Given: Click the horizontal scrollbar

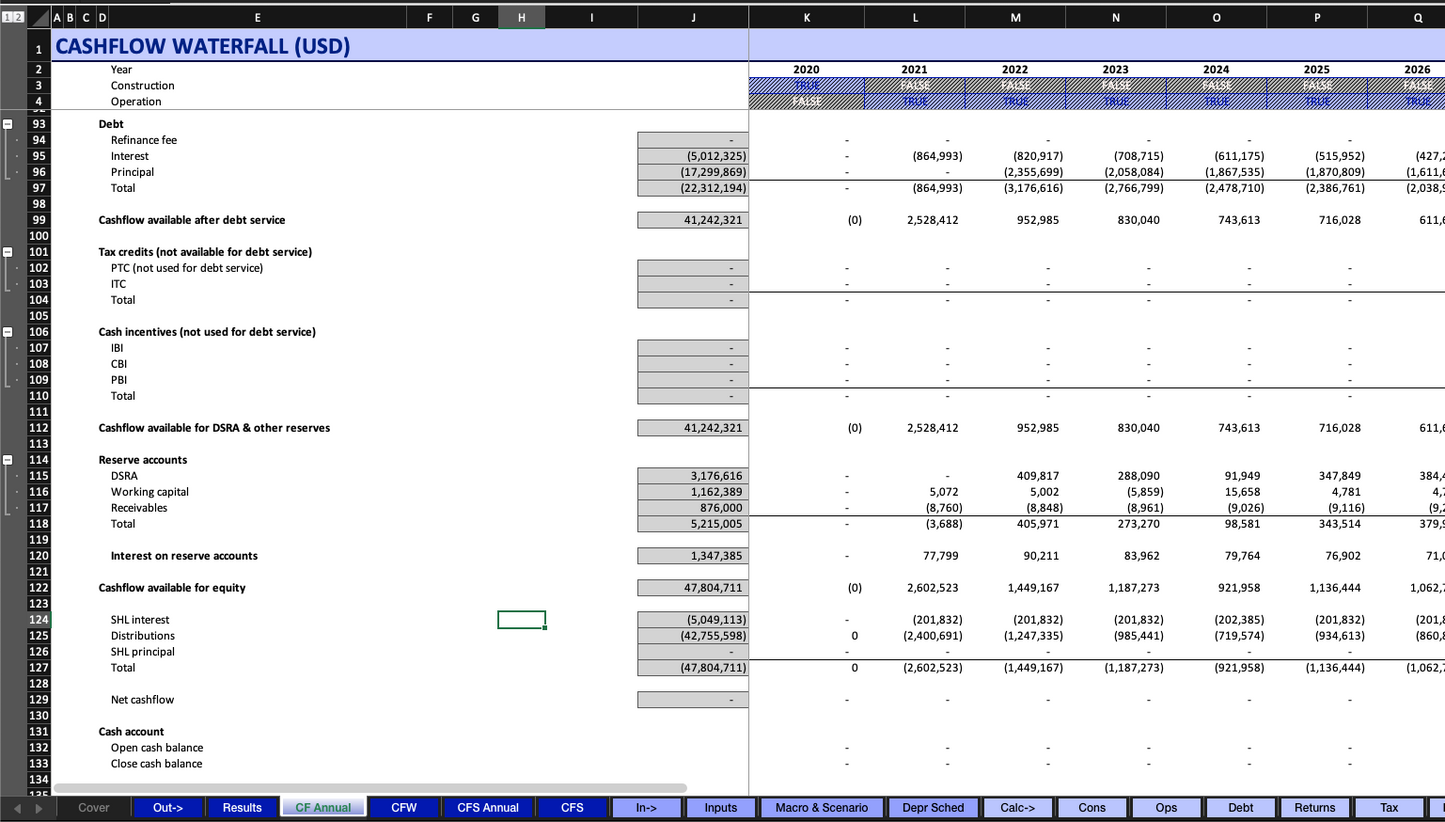Looking at the screenshot, I should coord(370,788).
